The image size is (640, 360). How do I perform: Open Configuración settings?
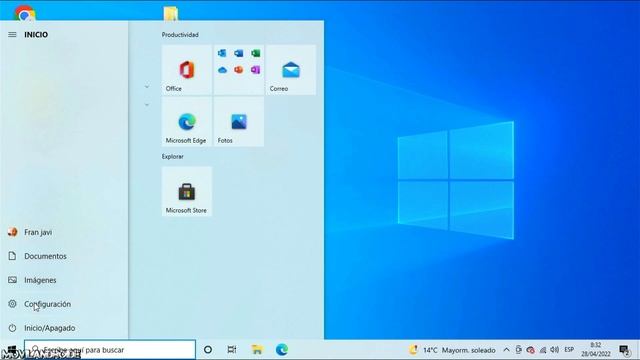pyautogui.click(x=64, y=304)
